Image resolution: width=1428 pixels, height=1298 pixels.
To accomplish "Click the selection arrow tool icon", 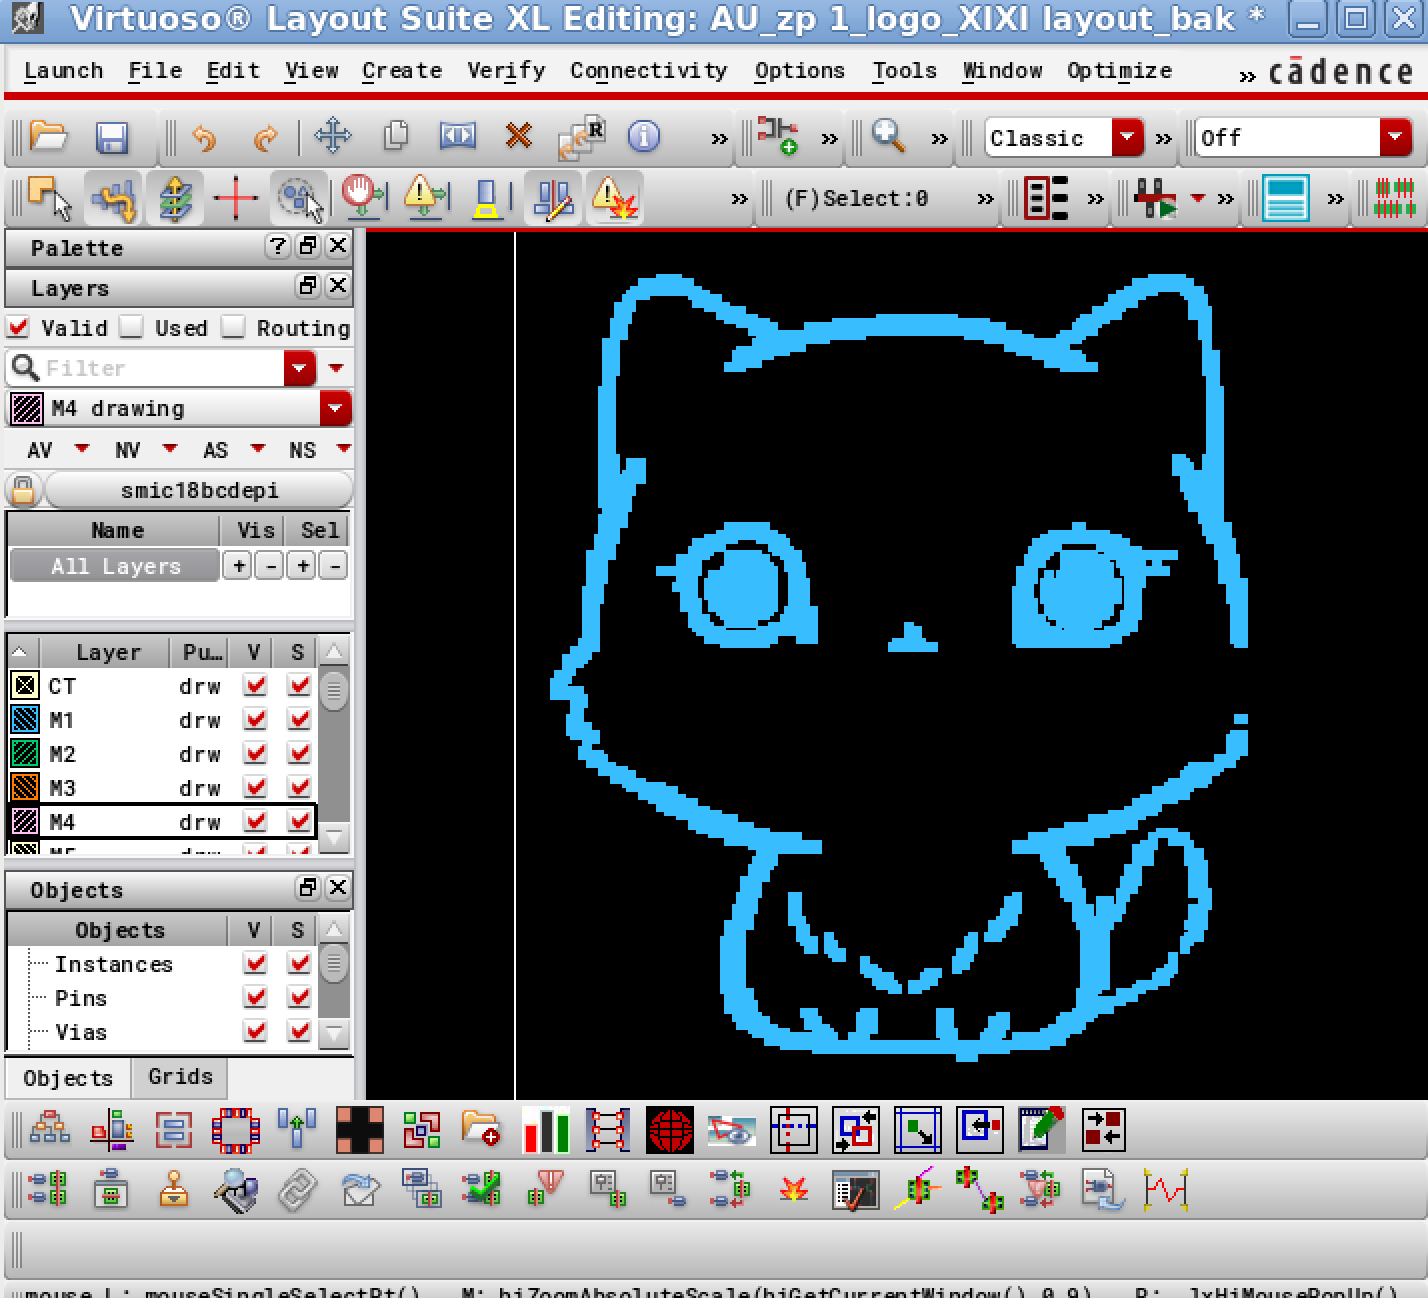I will coord(50,197).
